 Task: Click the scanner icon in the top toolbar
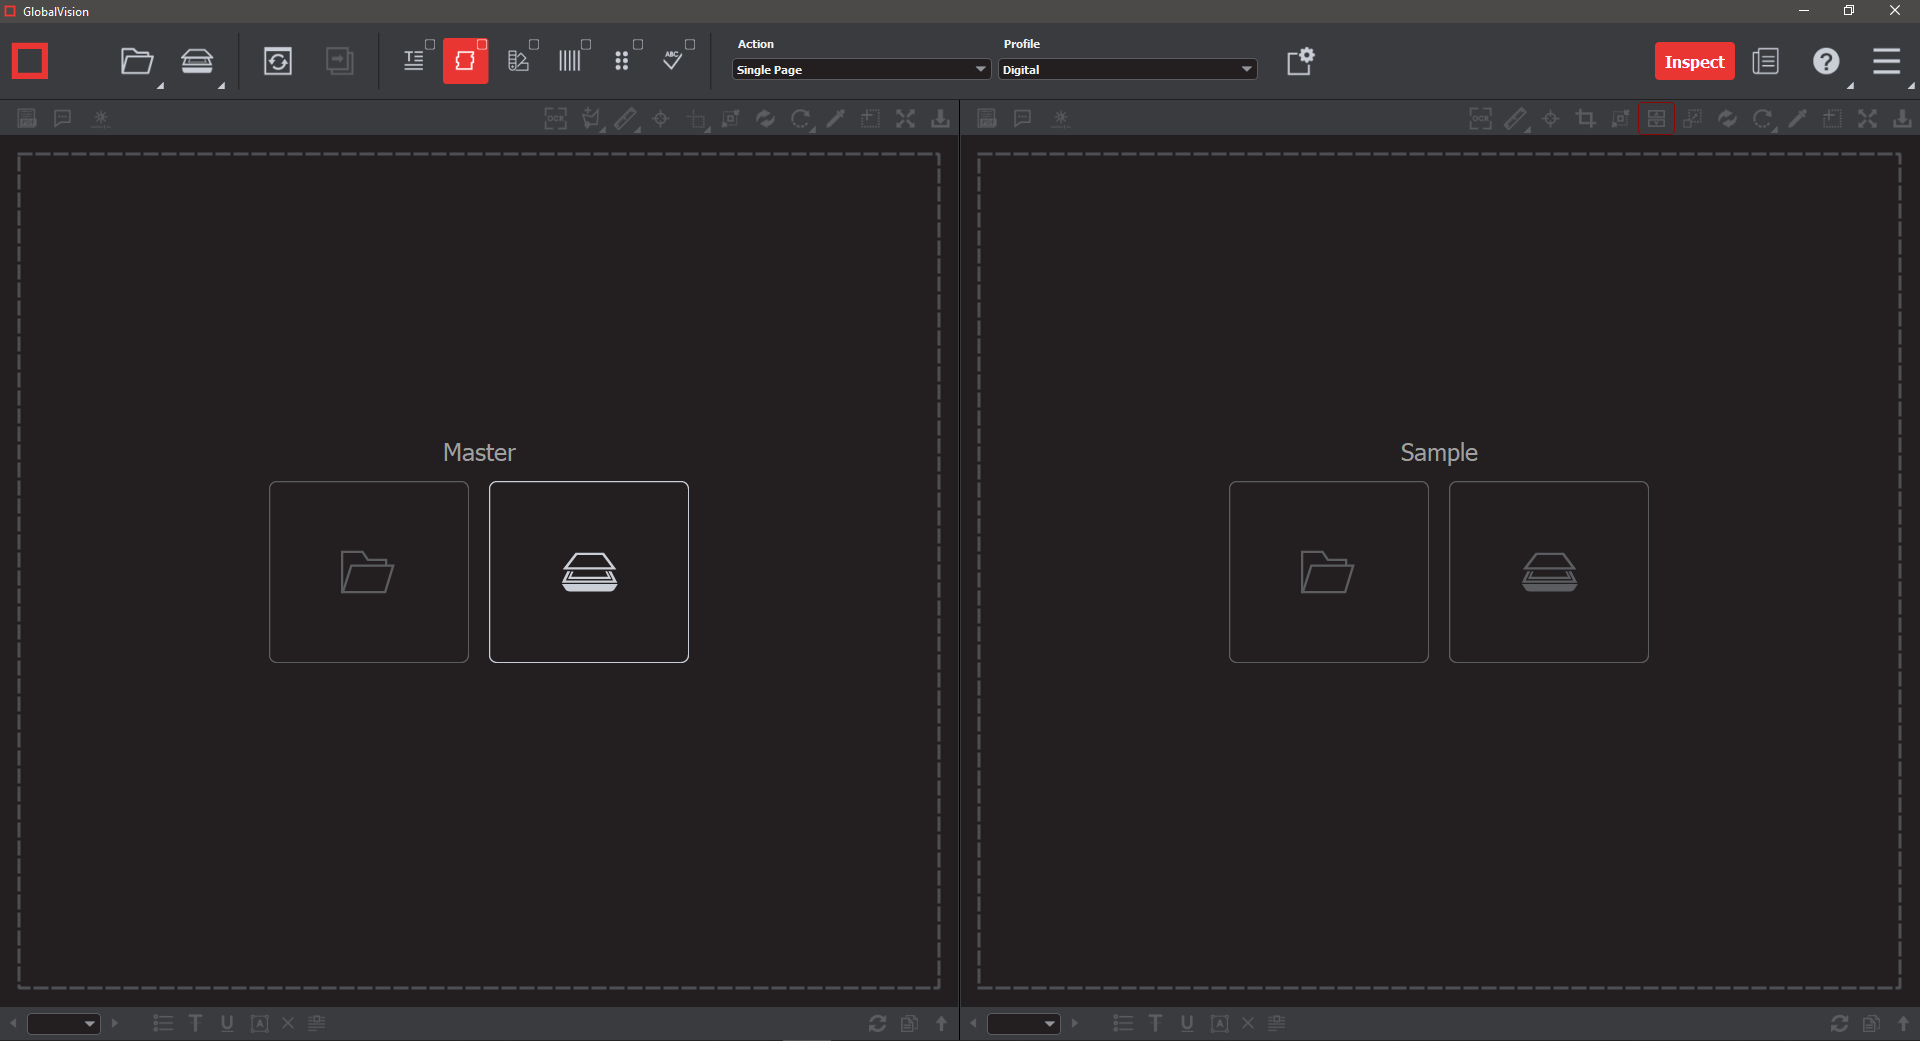197,62
